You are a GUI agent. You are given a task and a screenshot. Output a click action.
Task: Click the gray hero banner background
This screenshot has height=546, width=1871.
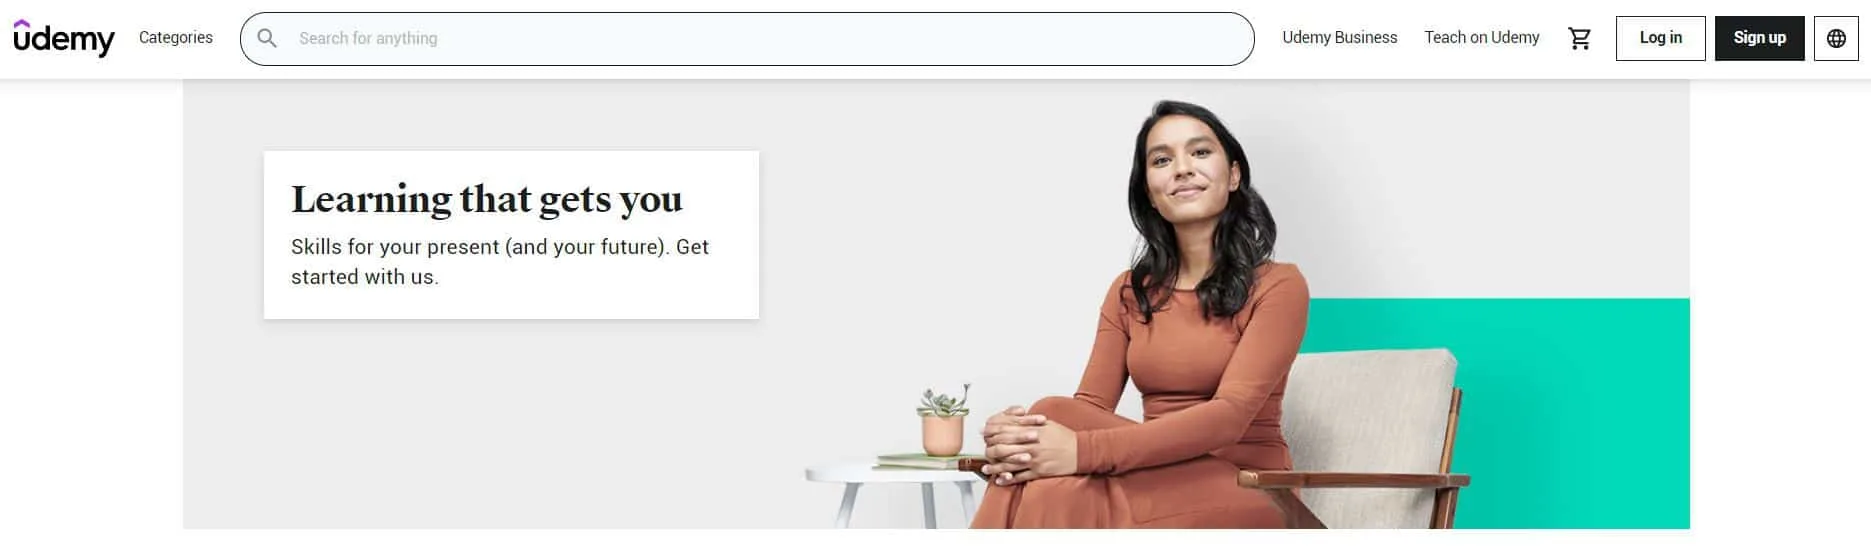pyautogui.click(x=500, y=420)
